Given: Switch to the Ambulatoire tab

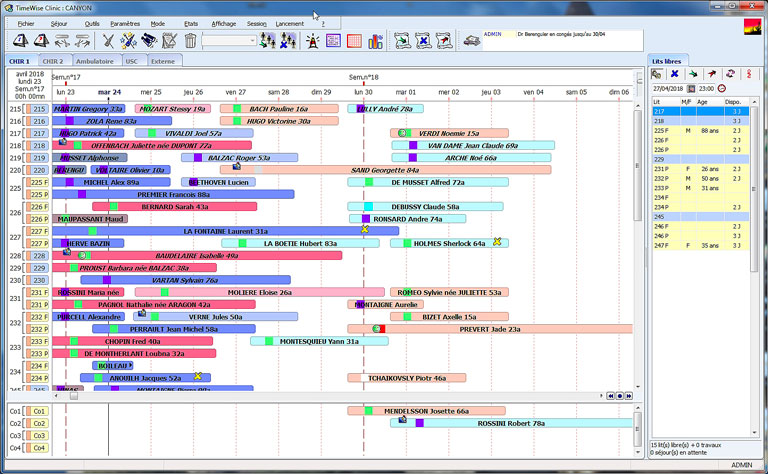Looking at the screenshot, I should coord(94,62).
